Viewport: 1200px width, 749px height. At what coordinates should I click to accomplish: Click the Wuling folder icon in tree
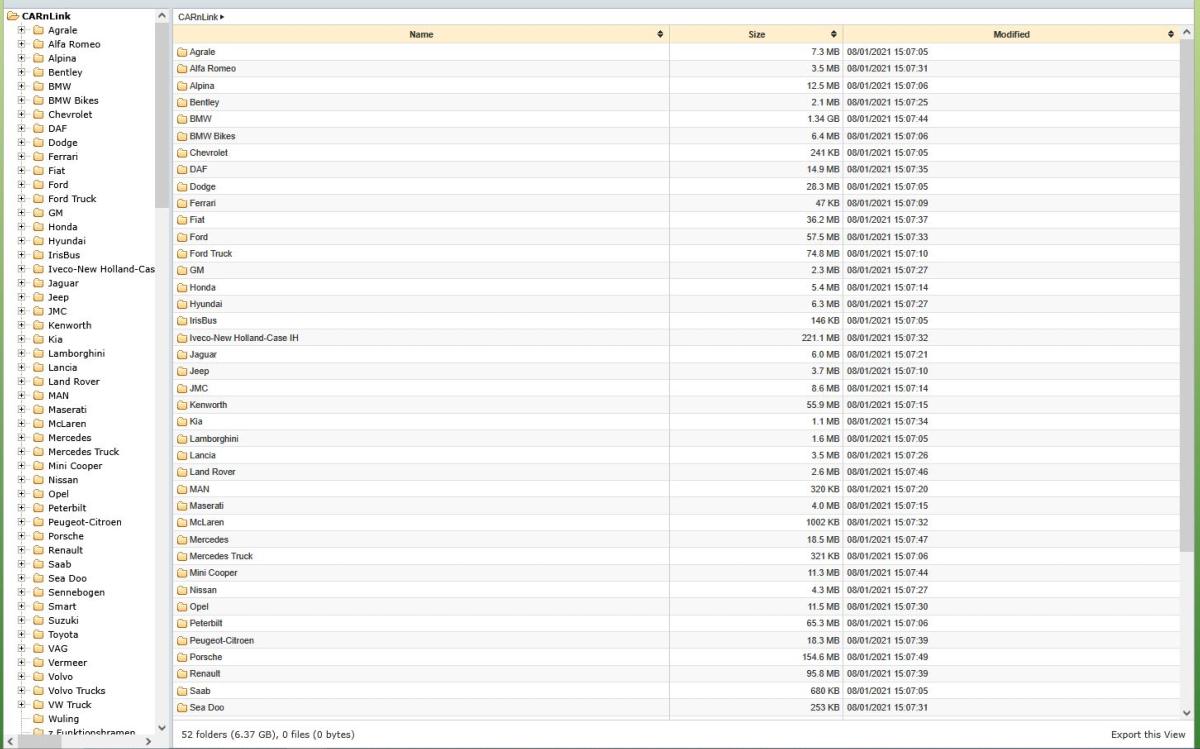coord(39,719)
